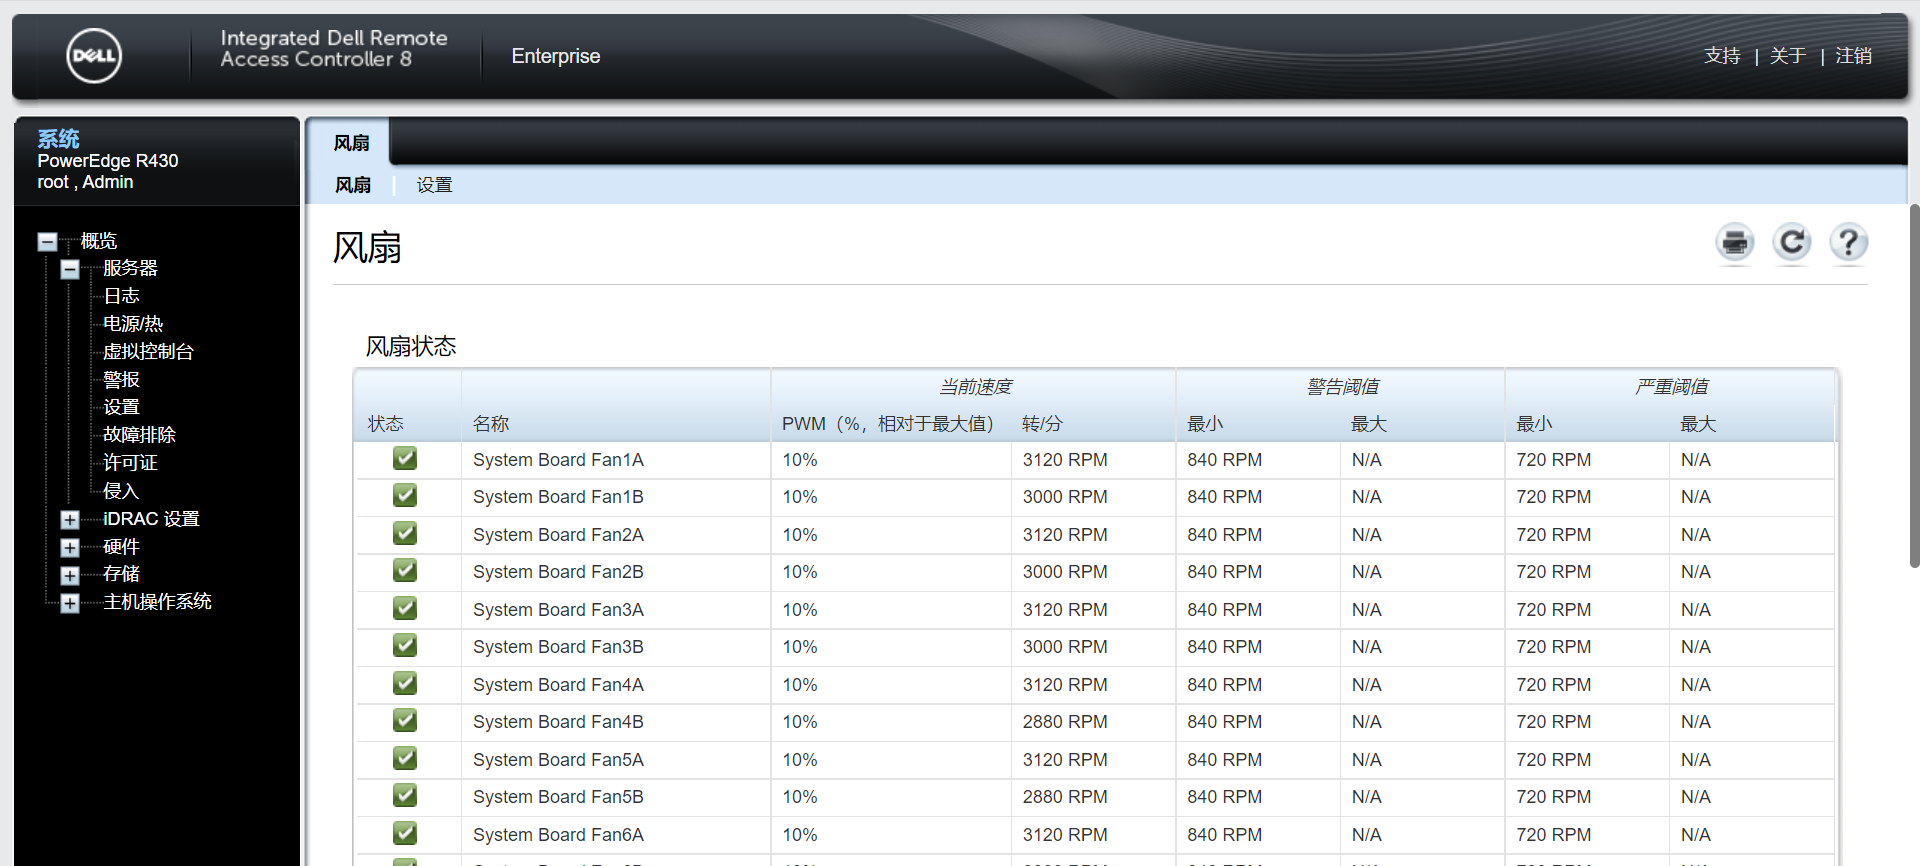The image size is (1920, 866).
Task: Open 许可证 in the tree
Action: pyautogui.click(x=130, y=463)
